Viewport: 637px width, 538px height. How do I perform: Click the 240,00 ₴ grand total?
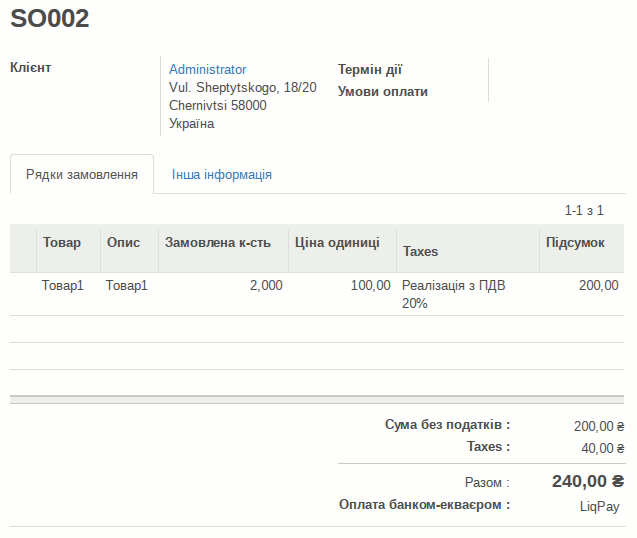(x=588, y=482)
